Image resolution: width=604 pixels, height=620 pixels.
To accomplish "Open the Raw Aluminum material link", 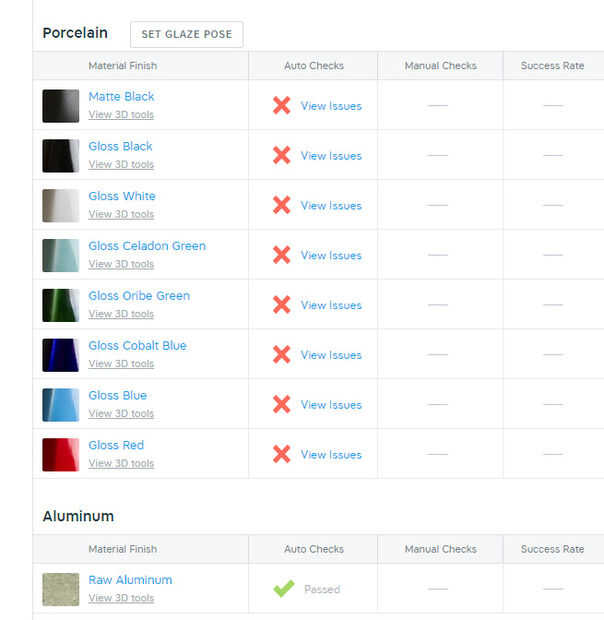I will 130,580.
